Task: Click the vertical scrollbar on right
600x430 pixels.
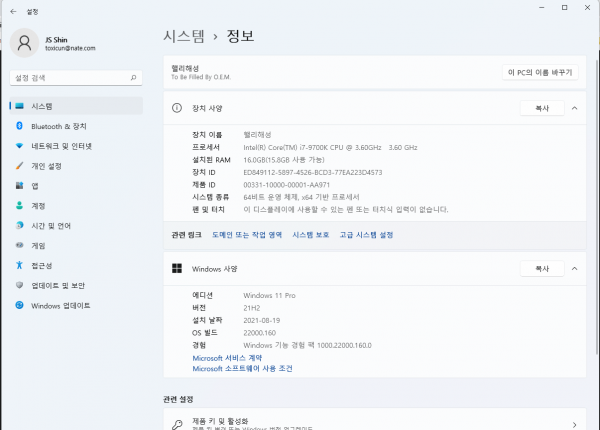Action: tap(597, 207)
